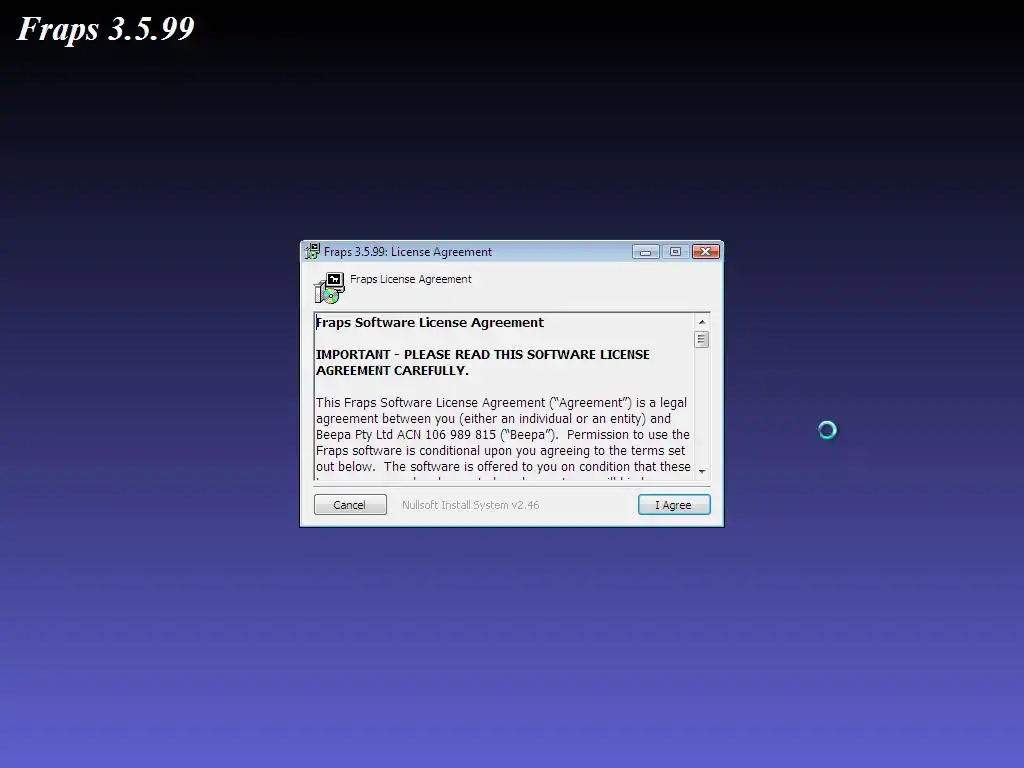
Task: Click the license text scrollbar thumb
Action: tap(702, 340)
